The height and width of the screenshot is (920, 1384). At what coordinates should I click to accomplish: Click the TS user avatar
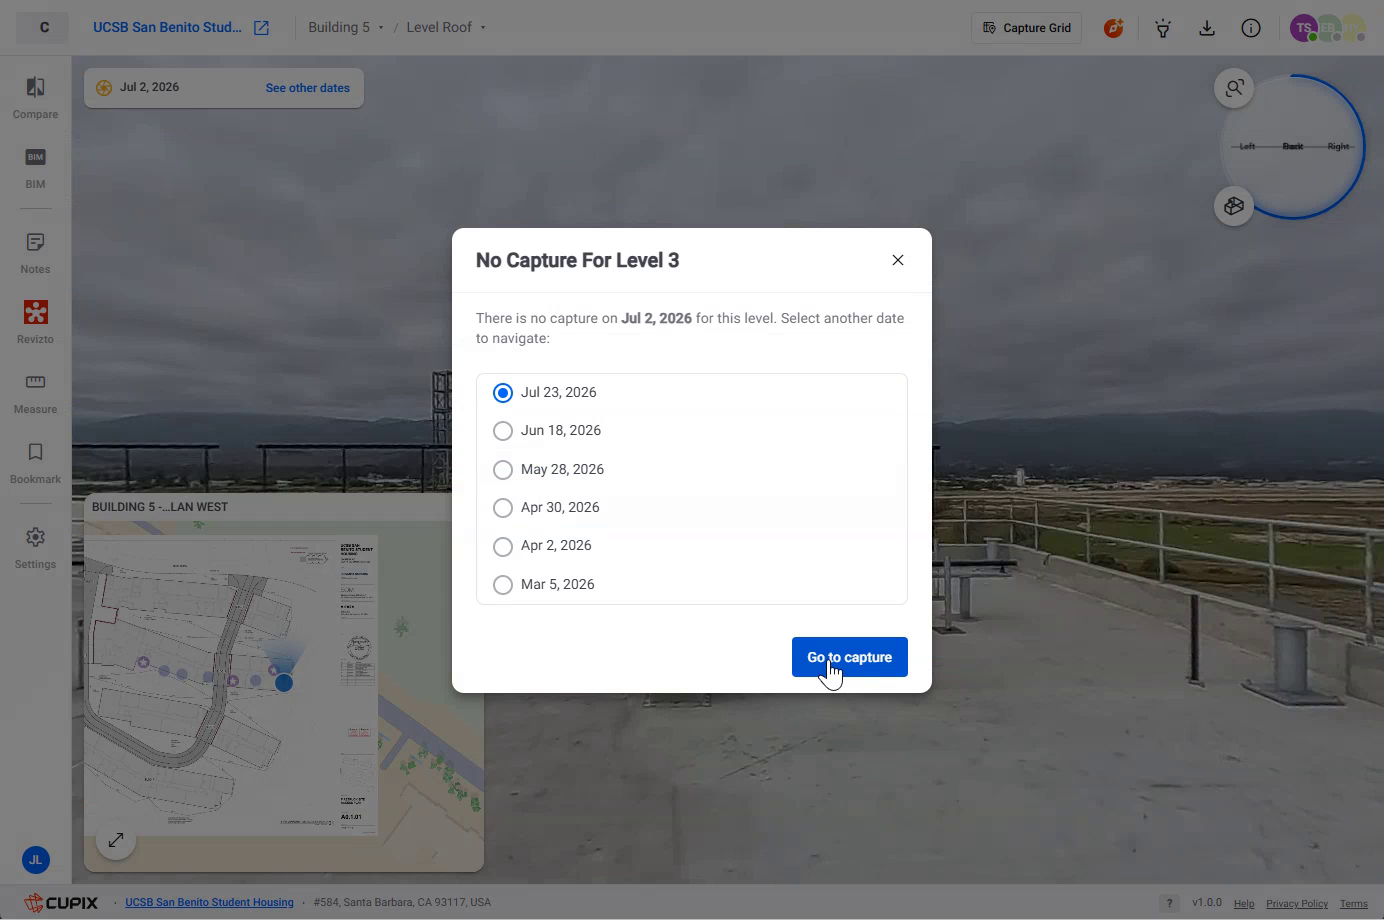point(1302,28)
